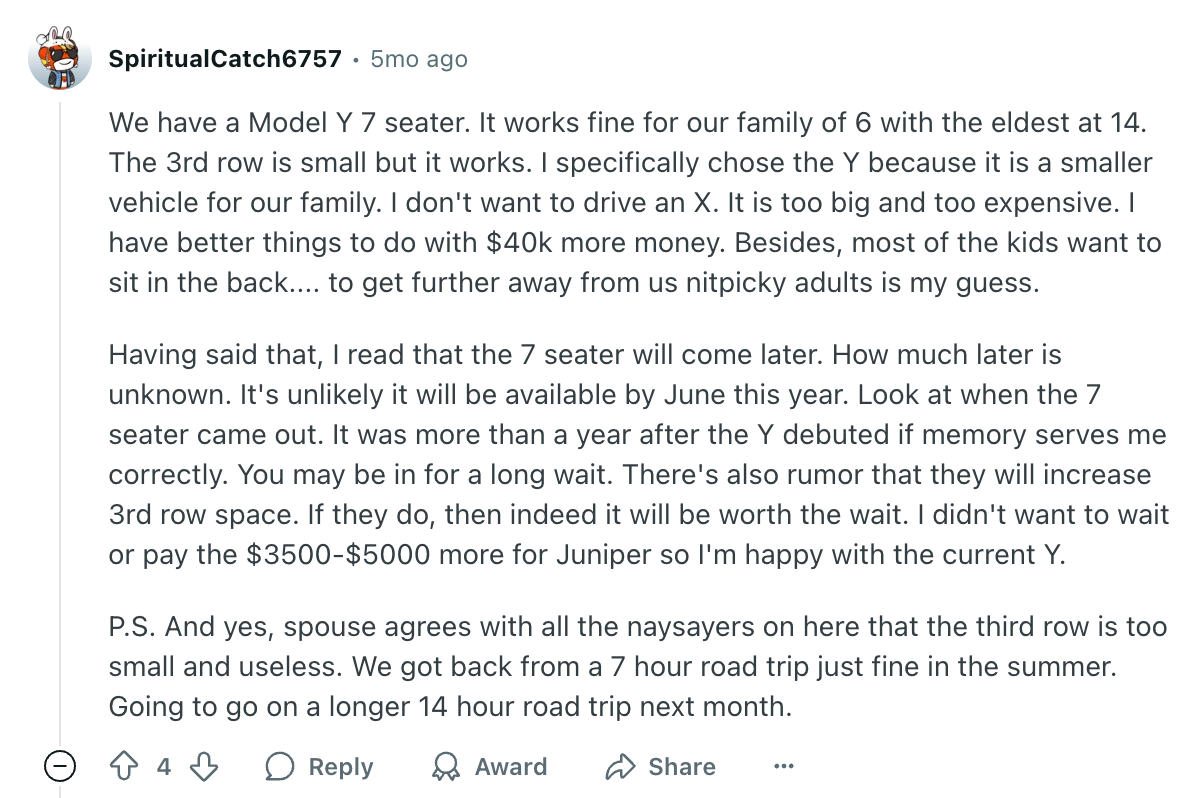
Task: Open SpiritualCatch6757's avatar image
Action: coord(61,59)
